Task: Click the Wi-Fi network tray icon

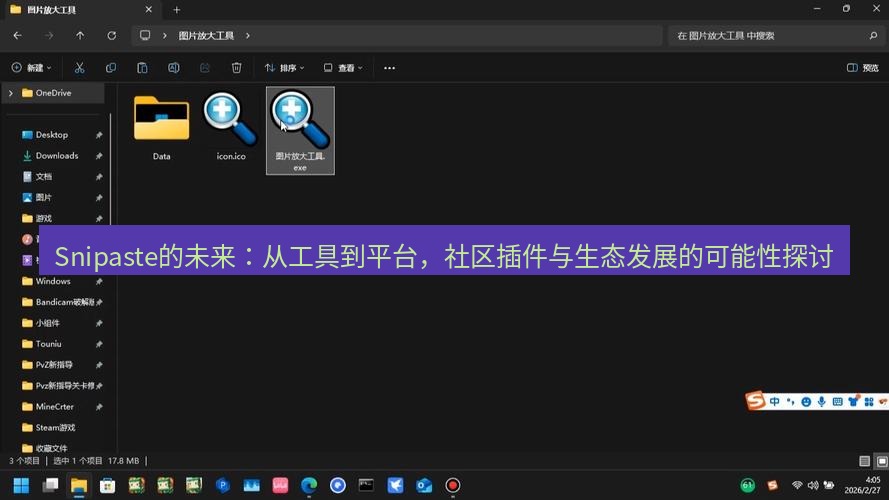Action: [797, 485]
